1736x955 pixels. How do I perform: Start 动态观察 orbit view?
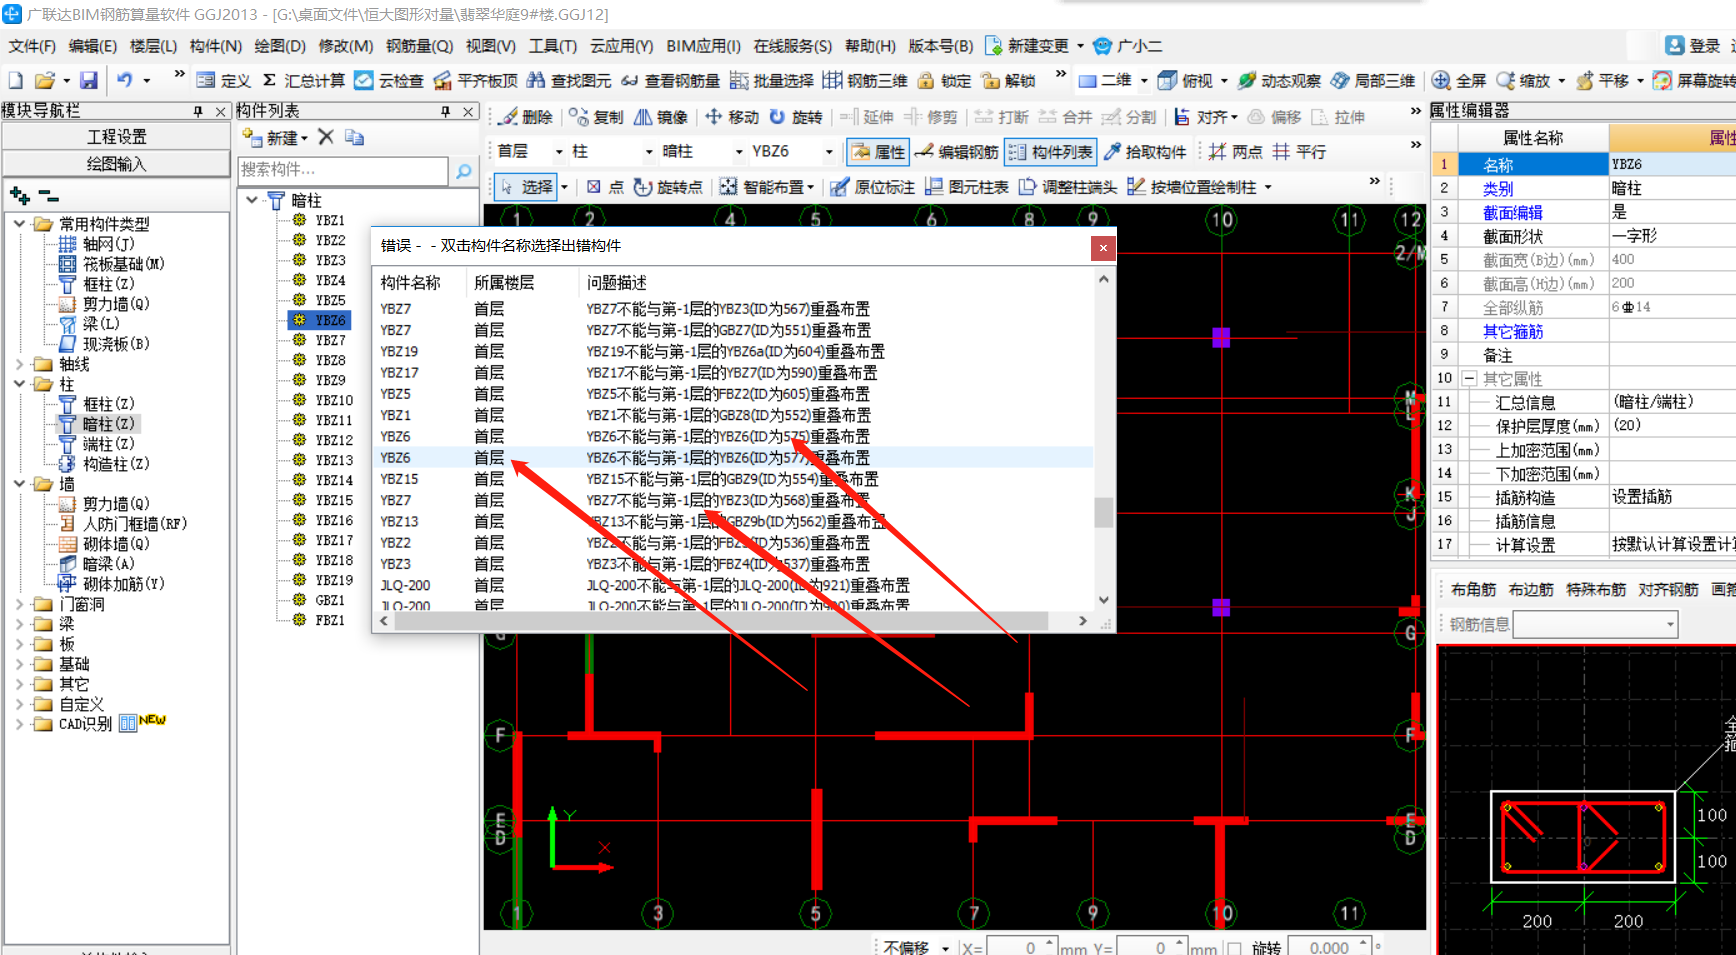(x=1279, y=81)
